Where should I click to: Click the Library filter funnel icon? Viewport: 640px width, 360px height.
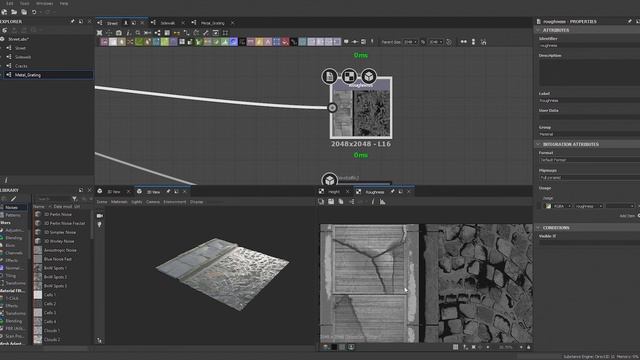(75, 199)
